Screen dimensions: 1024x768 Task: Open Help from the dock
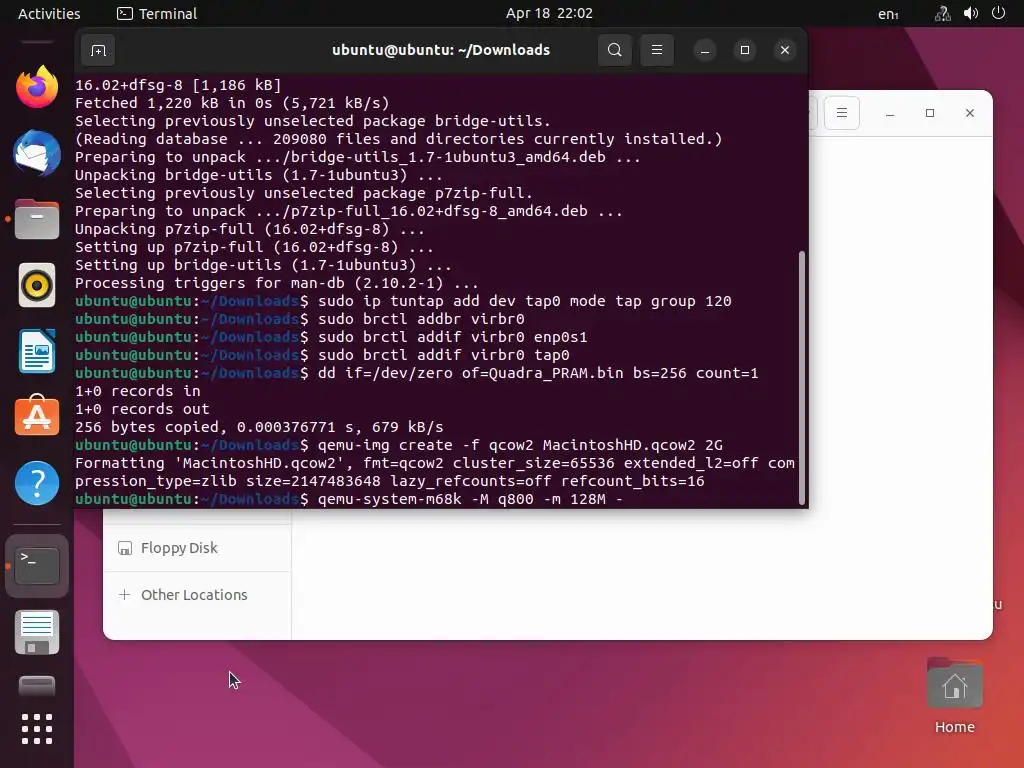point(37,483)
